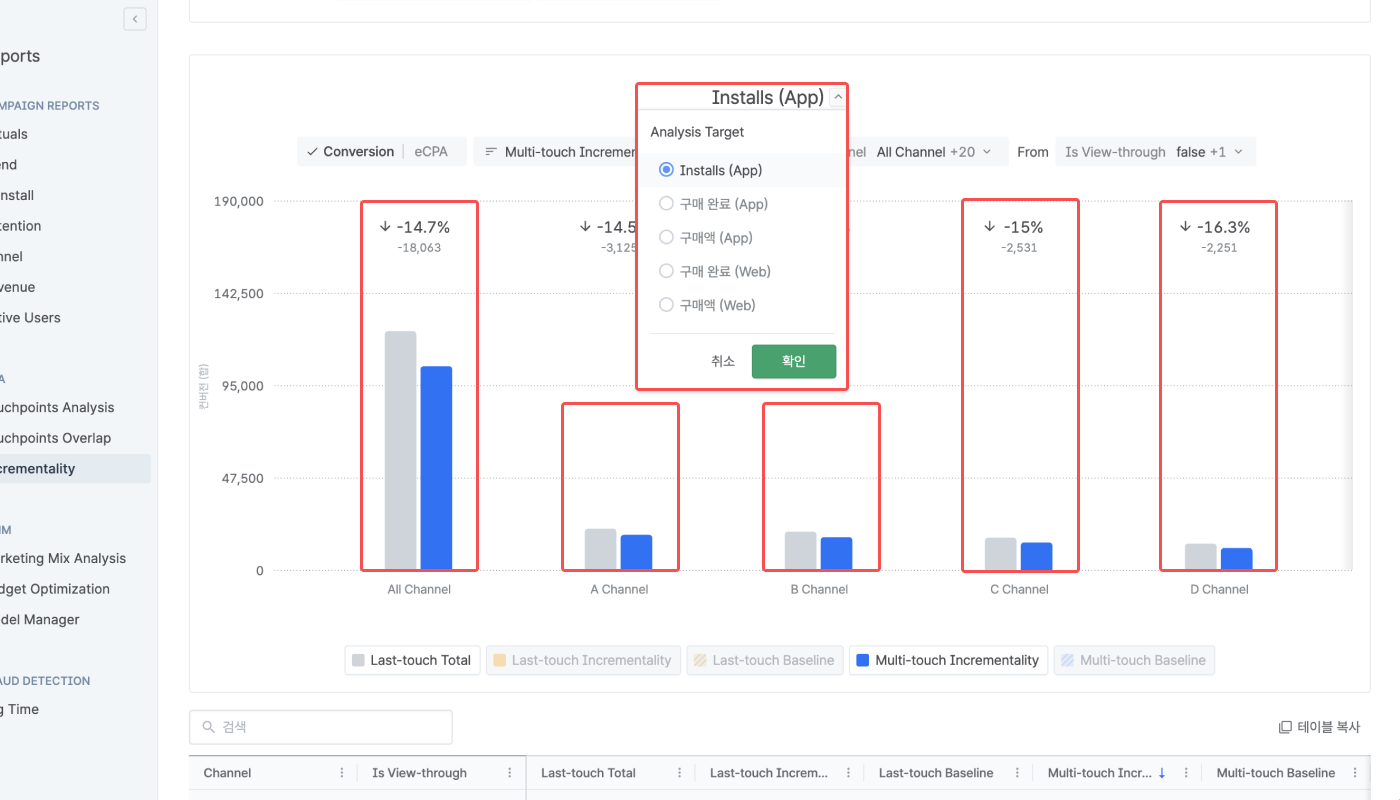Click the -2,531 difference value

pos(1019,248)
